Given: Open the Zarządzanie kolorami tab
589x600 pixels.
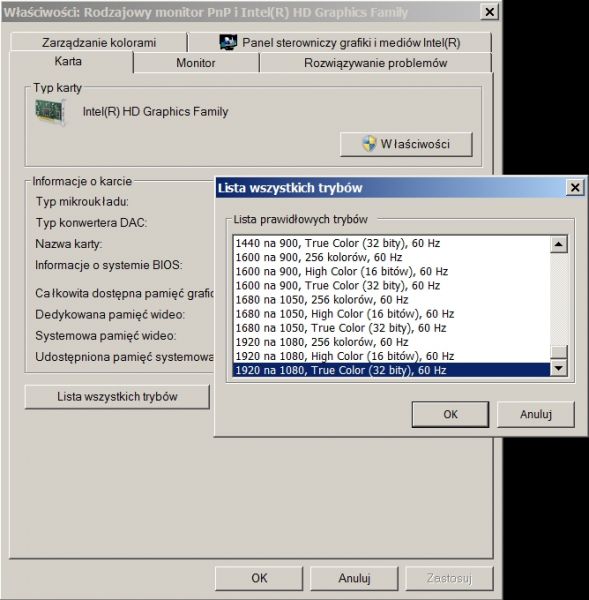Looking at the screenshot, I should pyautogui.click(x=99, y=42).
